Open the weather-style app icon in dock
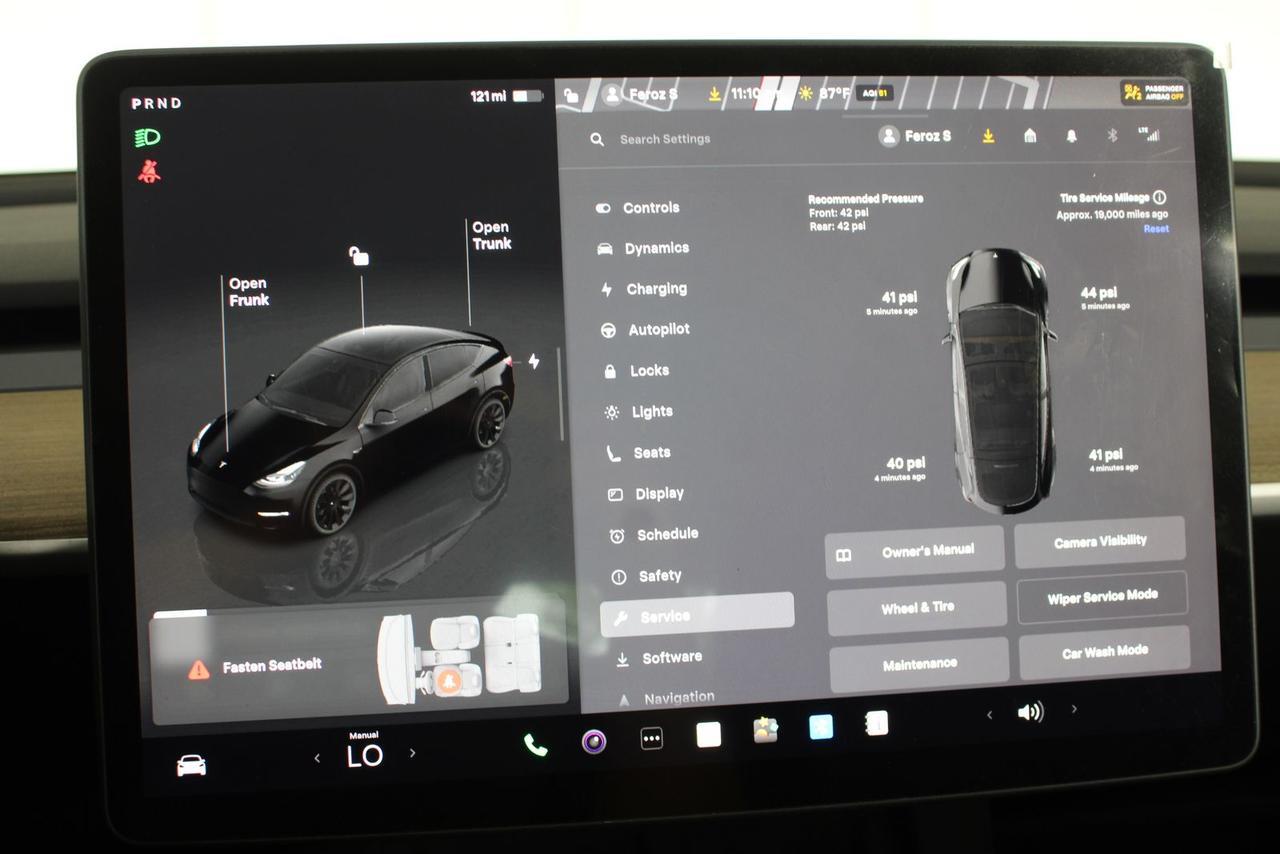The height and width of the screenshot is (854, 1280). (x=766, y=730)
